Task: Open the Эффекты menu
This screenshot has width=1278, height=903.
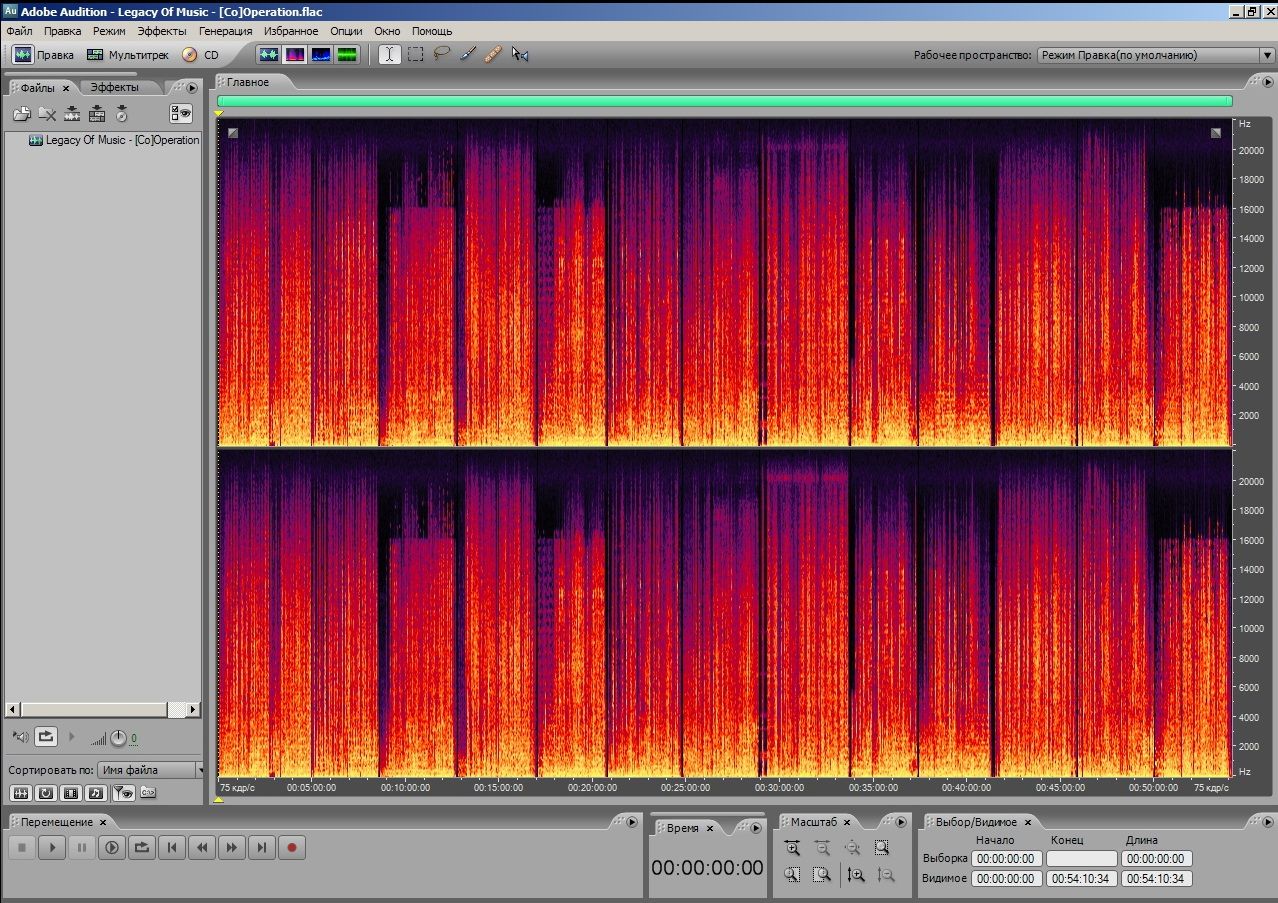Action: [x=161, y=31]
